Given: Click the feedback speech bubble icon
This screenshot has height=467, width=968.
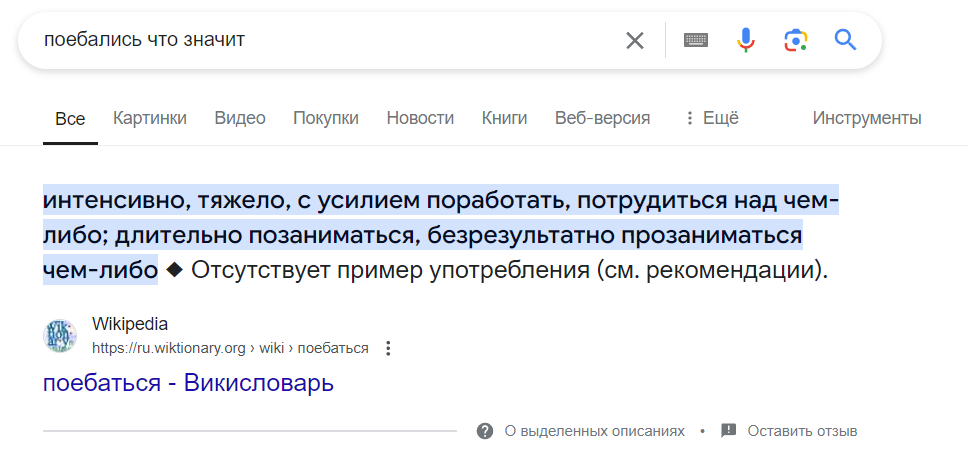Looking at the screenshot, I should pyautogui.click(x=729, y=431).
